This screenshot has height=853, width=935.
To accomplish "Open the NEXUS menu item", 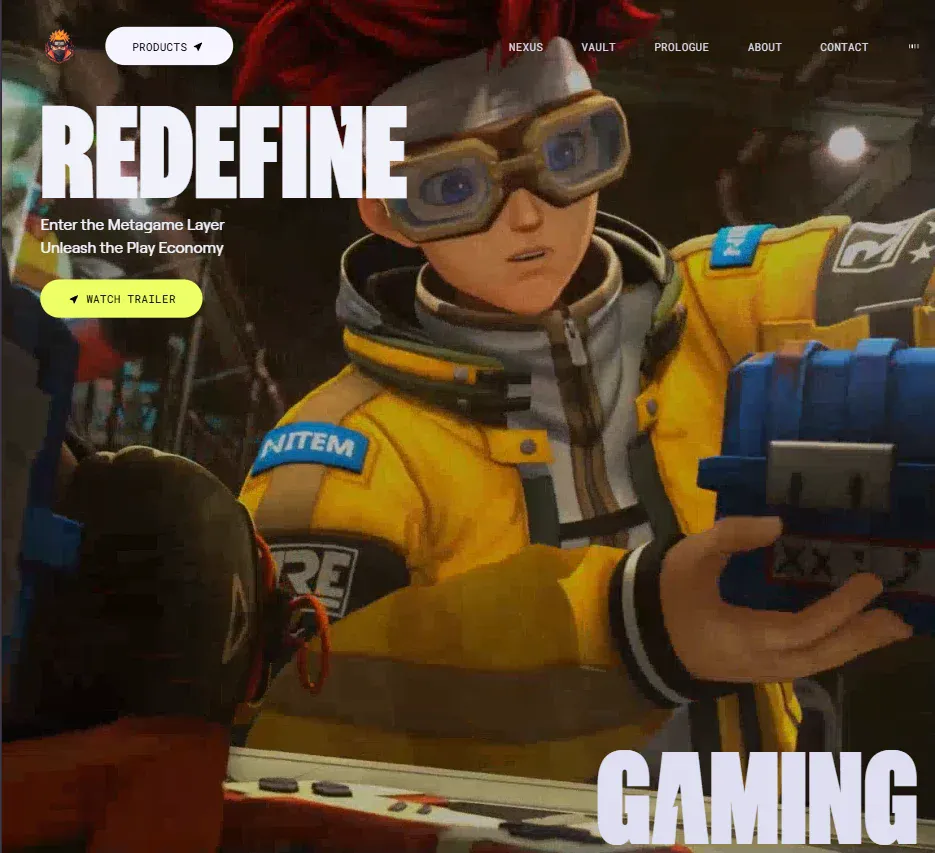I will pos(525,47).
